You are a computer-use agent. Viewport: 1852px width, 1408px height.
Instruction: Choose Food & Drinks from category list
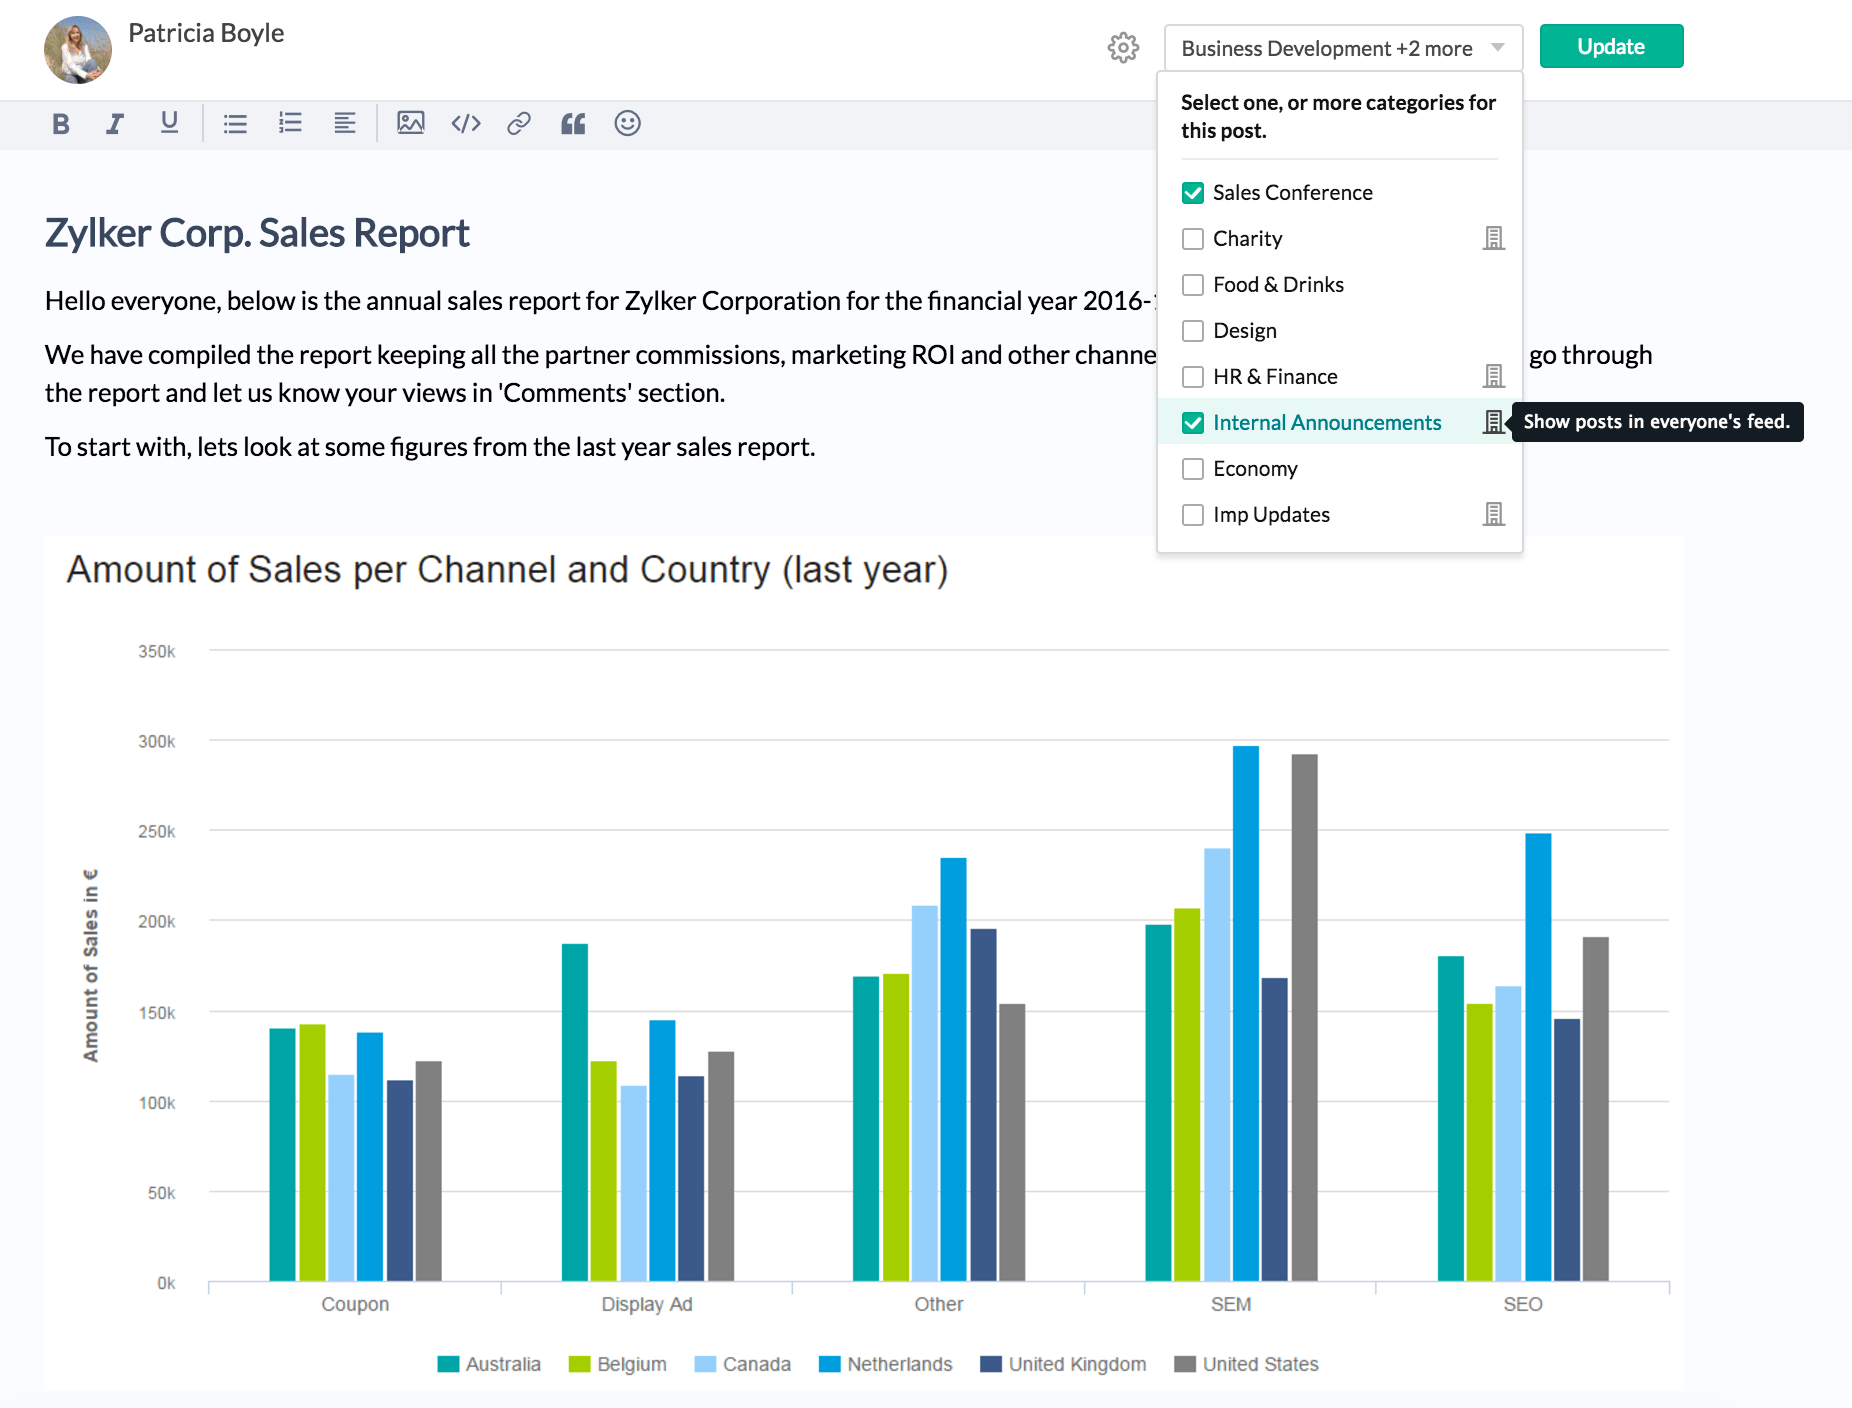pos(1277,285)
